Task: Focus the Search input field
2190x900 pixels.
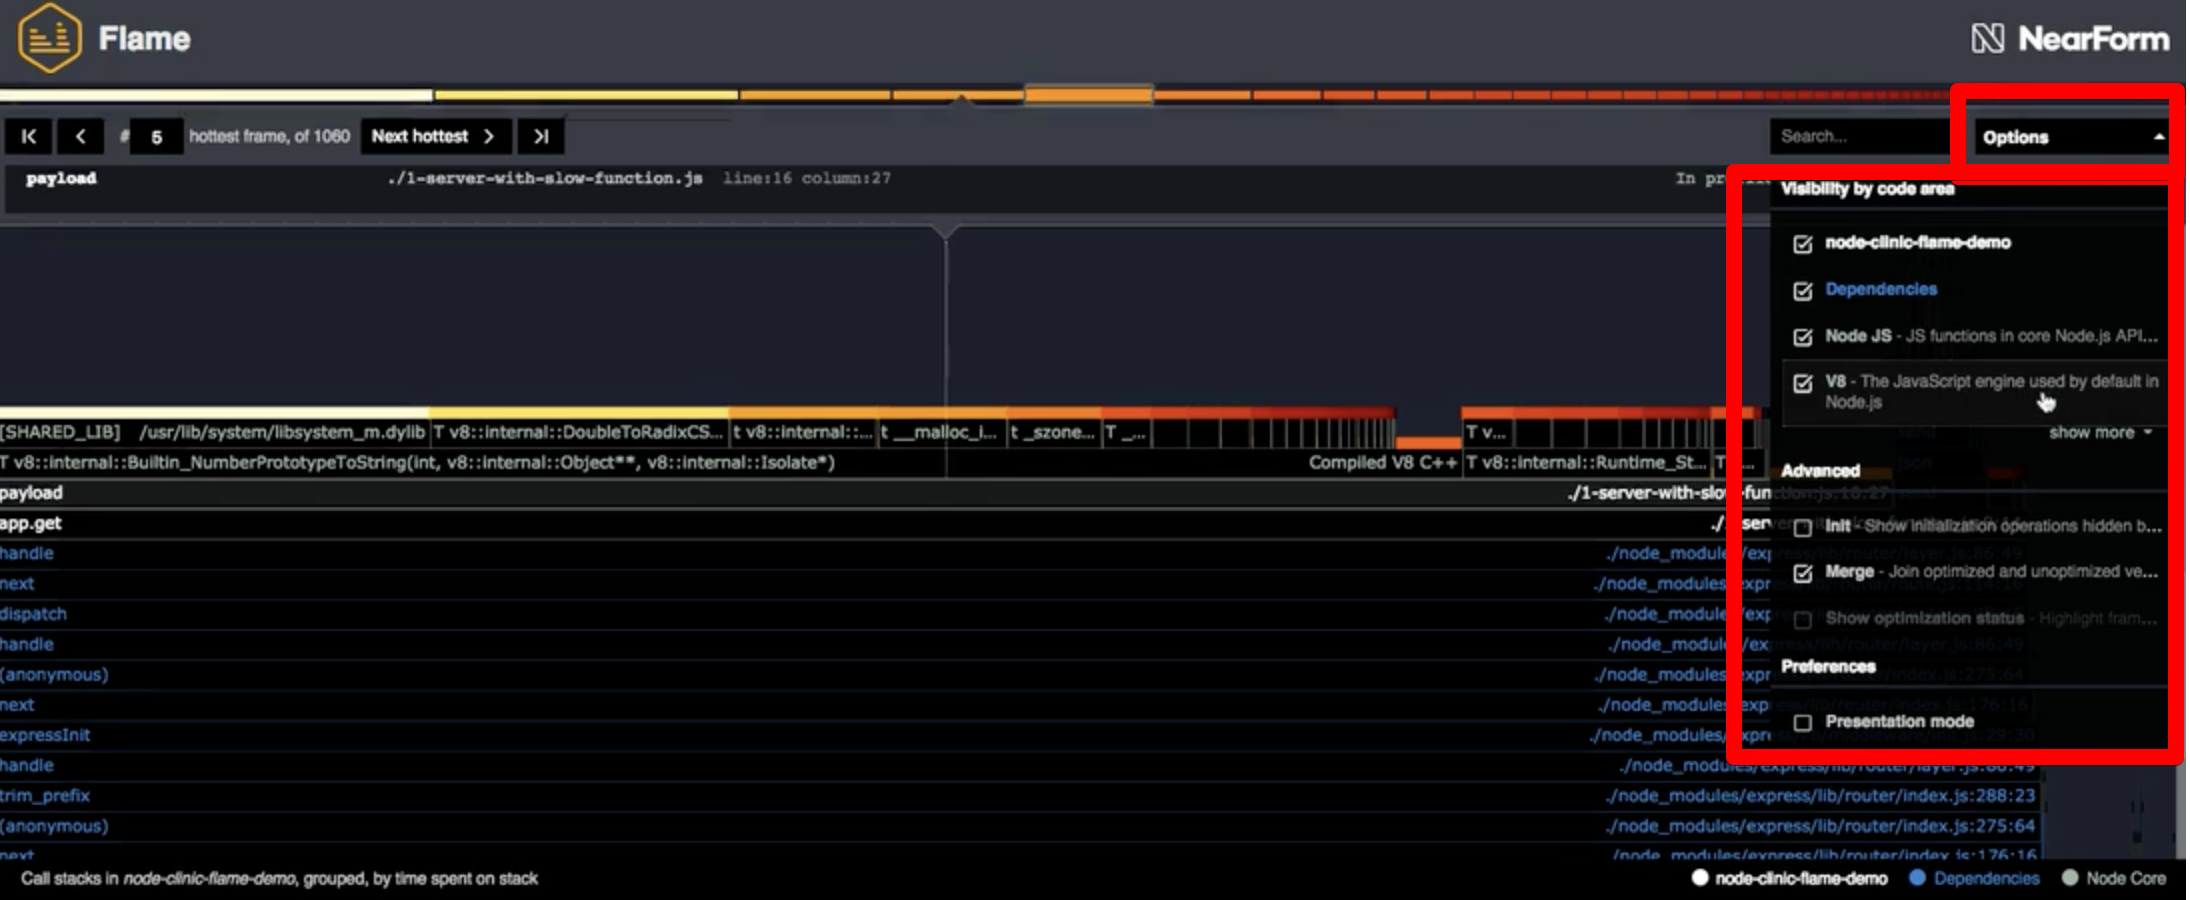Action: coord(1860,136)
